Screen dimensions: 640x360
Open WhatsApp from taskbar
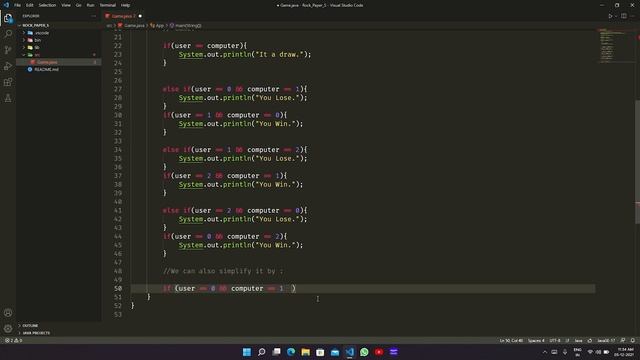point(364,352)
